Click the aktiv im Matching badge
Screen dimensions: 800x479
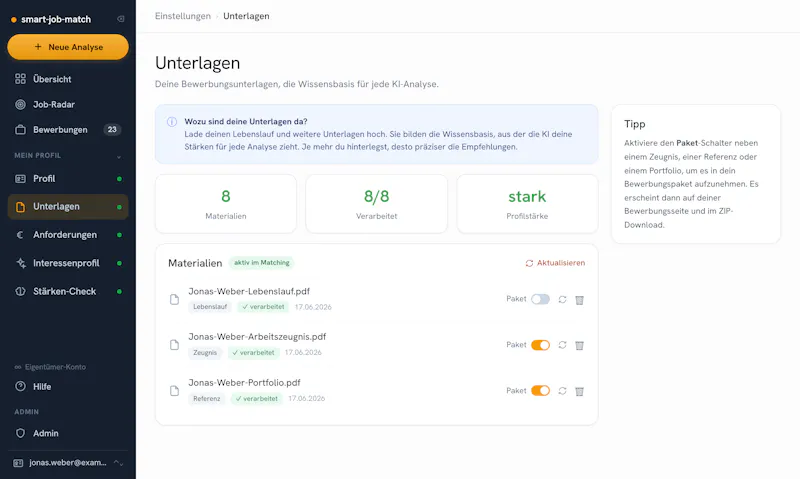click(x=261, y=263)
